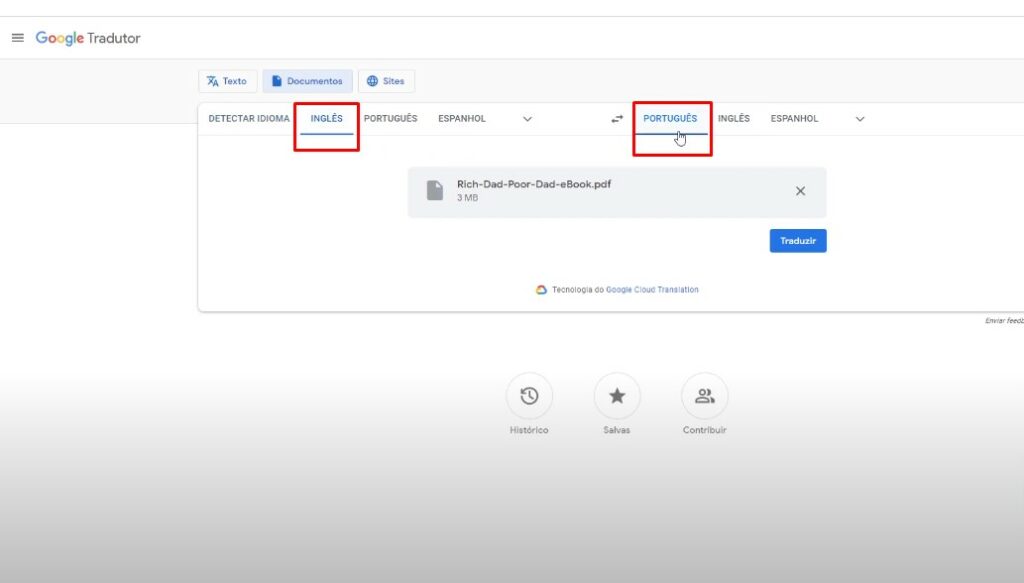
Task: Swap translation languages with the arrows icon
Action: click(617, 118)
